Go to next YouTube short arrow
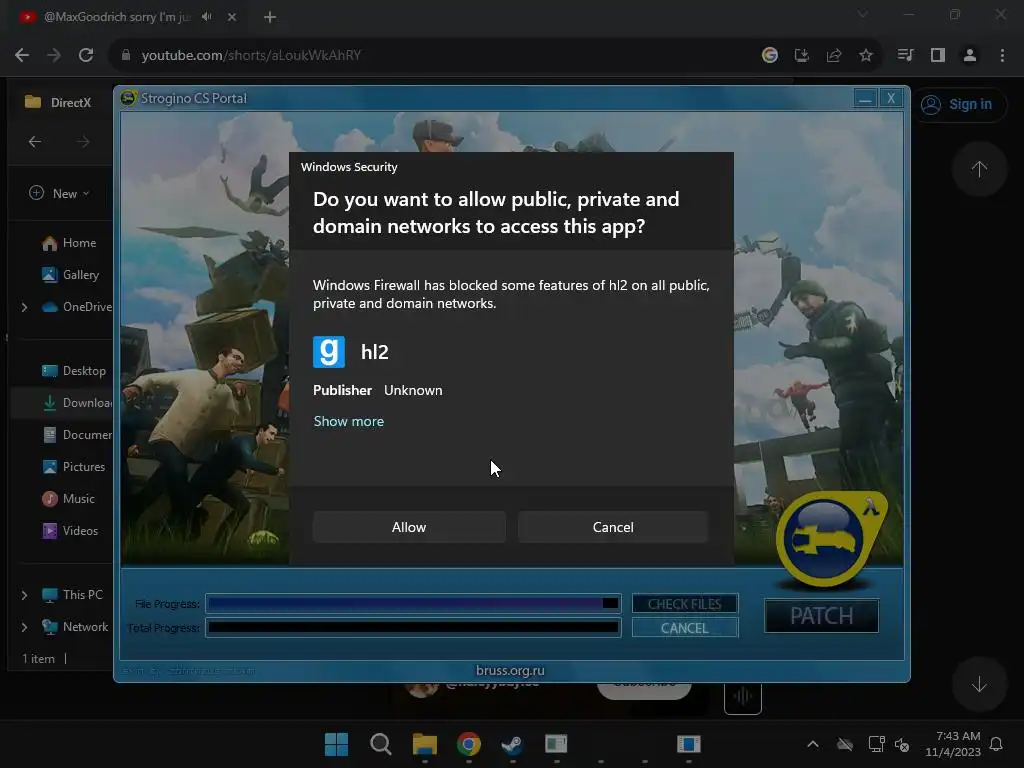1024x768 pixels. click(x=979, y=684)
